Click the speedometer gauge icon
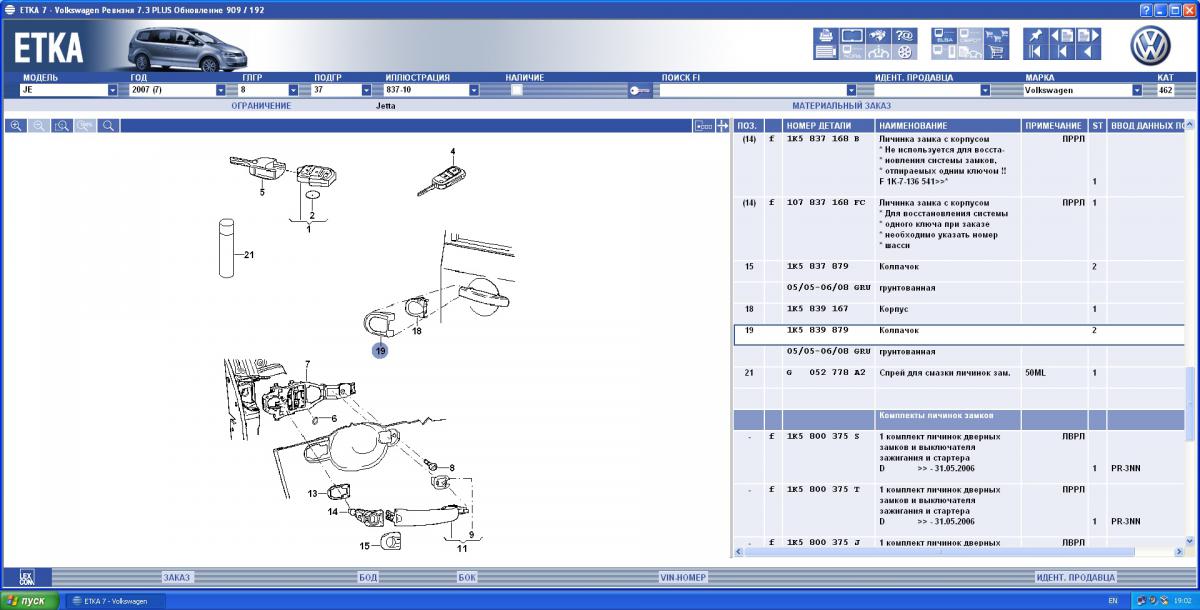This screenshot has height=610, width=1200. pyautogui.click(x=878, y=52)
